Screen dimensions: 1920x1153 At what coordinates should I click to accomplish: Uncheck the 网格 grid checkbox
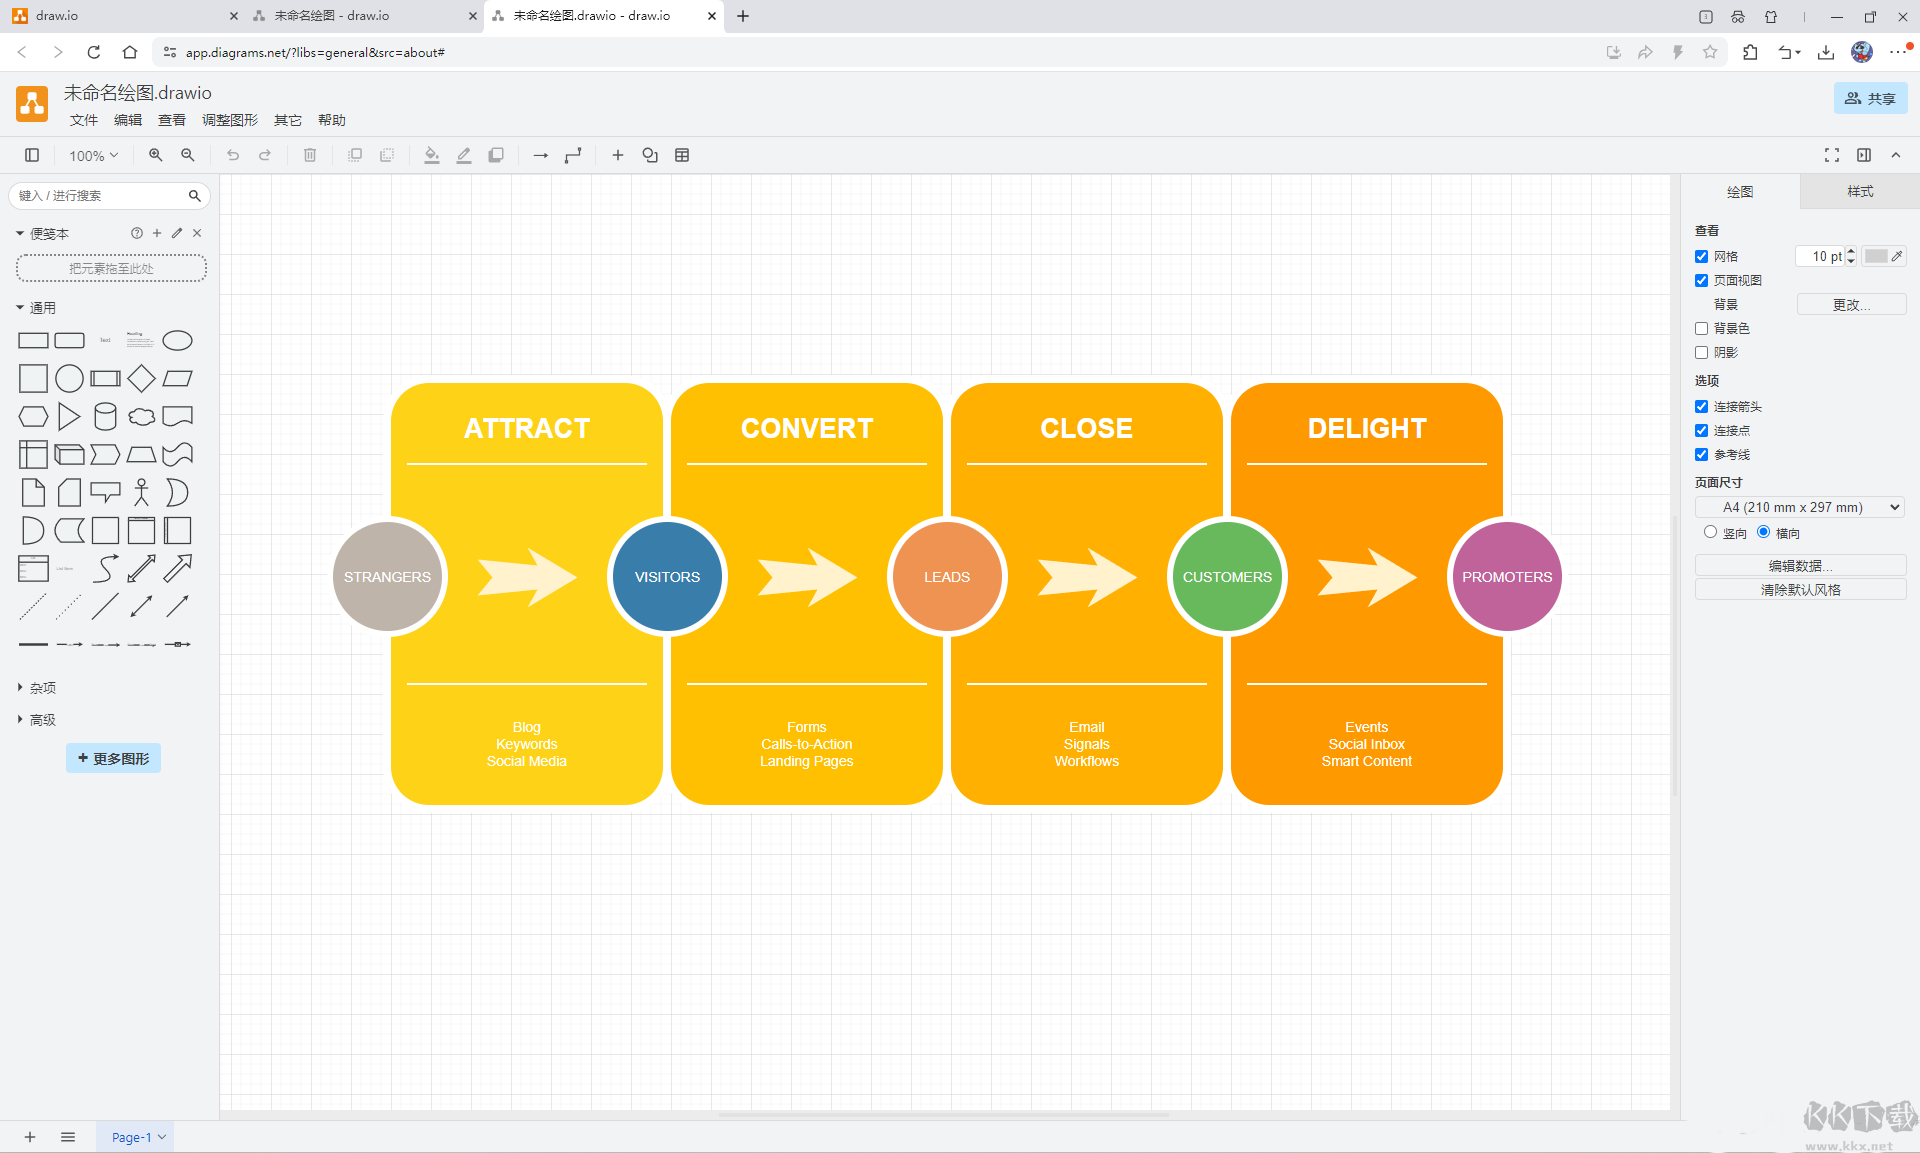(x=1701, y=257)
